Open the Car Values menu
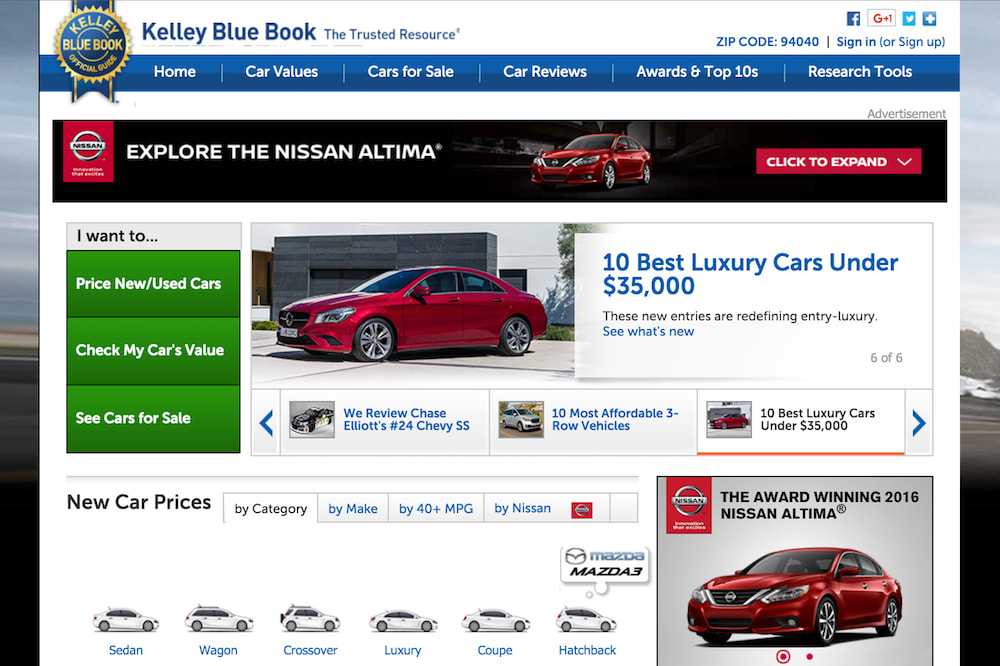 click(x=282, y=71)
